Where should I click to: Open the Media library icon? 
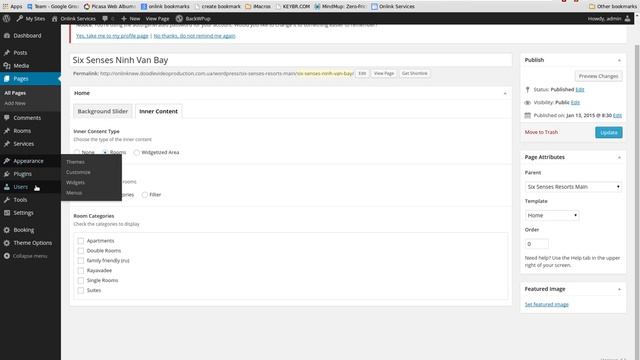7,66
